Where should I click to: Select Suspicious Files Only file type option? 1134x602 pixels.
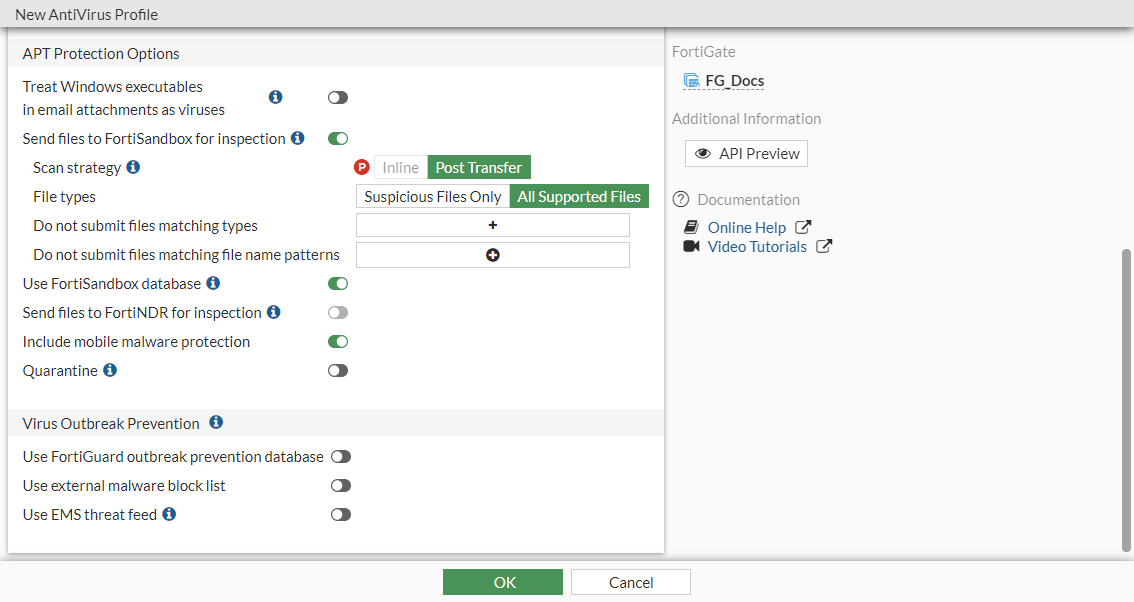pos(432,196)
